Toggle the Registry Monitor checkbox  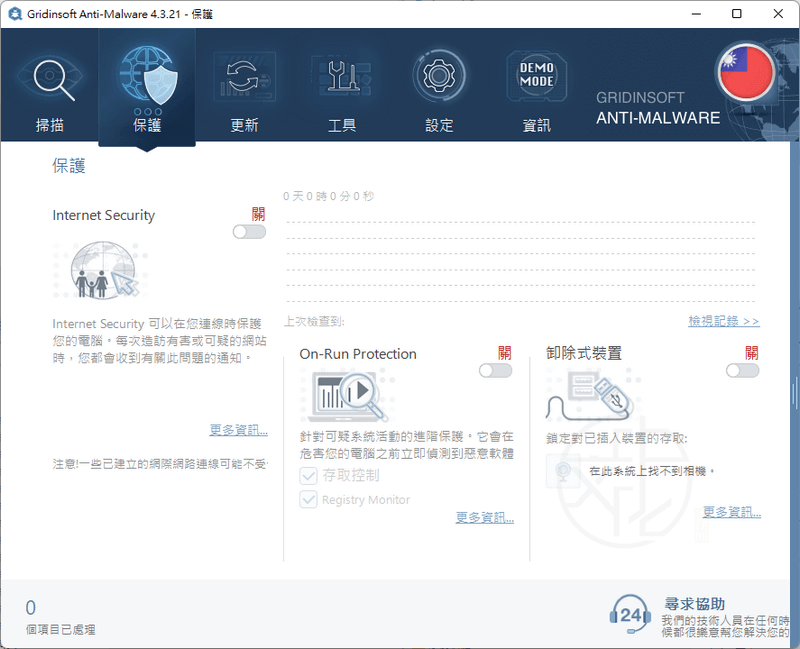tap(308, 500)
